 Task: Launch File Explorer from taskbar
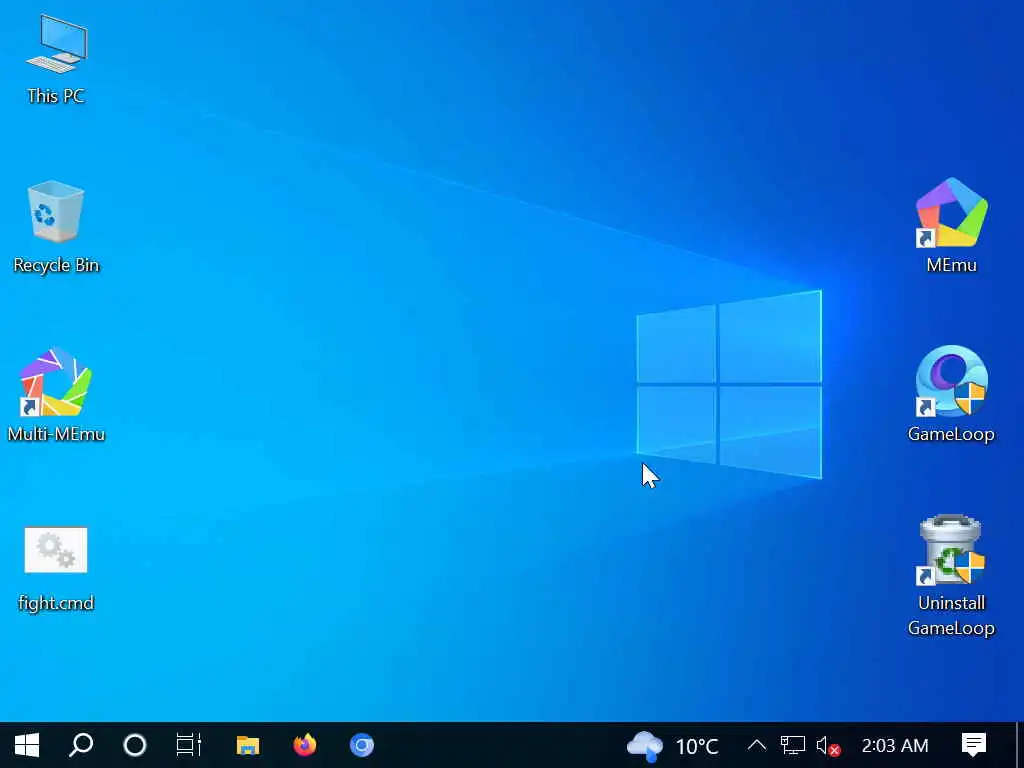pos(248,745)
